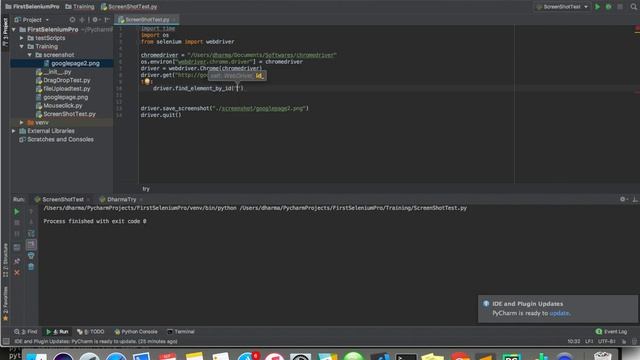640x360 pixels.
Task: Switch to DharmaTry run tab
Action: (118, 200)
